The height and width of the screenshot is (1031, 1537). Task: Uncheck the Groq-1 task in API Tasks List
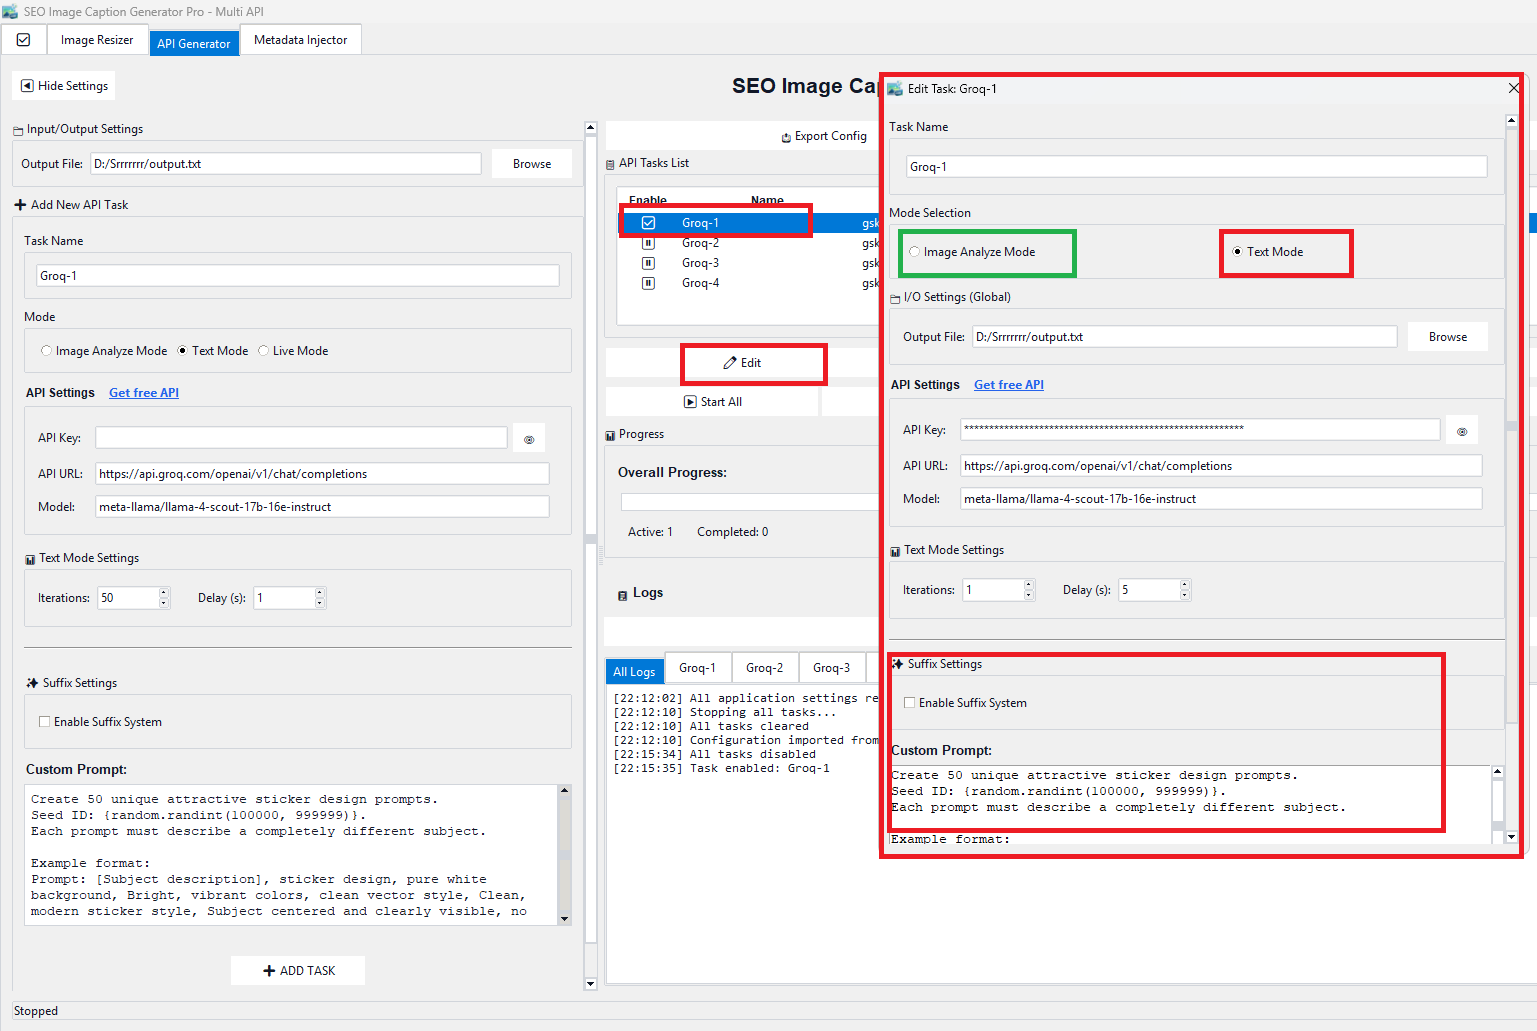[648, 222]
